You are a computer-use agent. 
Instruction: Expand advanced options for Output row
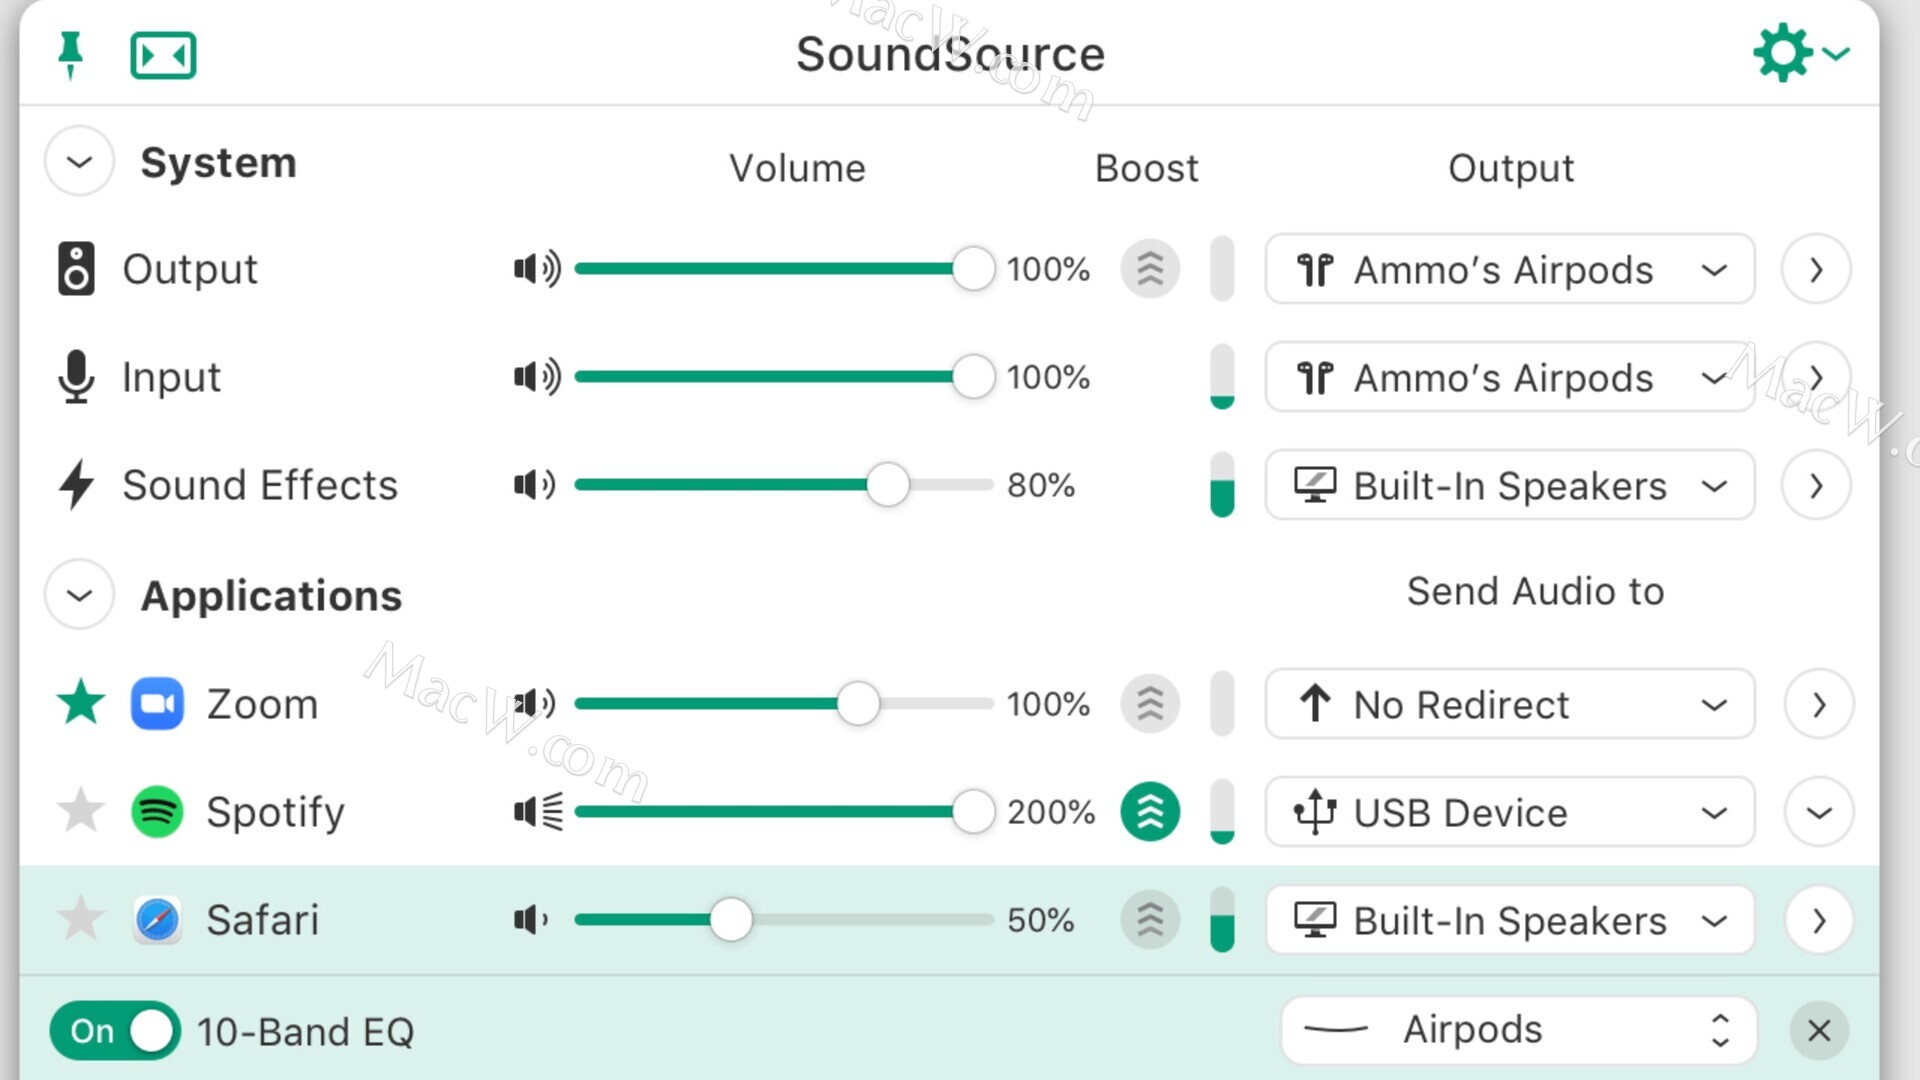tap(1817, 269)
